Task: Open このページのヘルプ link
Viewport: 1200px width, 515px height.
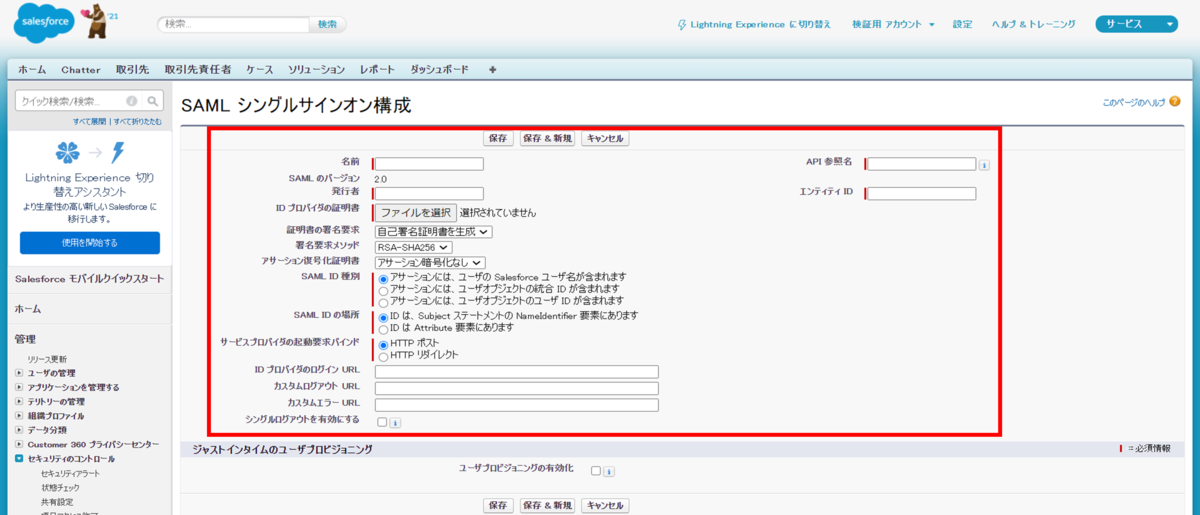Action: pyautogui.click(x=1134, y=102)
